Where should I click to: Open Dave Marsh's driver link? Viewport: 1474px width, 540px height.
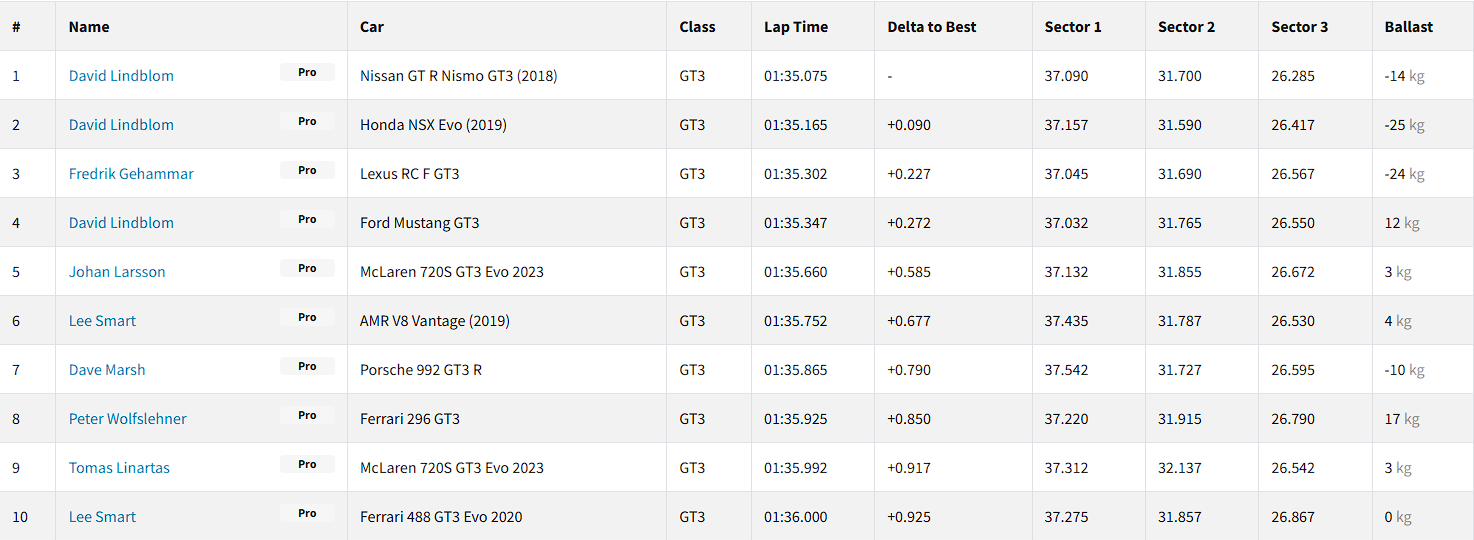[107, 370]
